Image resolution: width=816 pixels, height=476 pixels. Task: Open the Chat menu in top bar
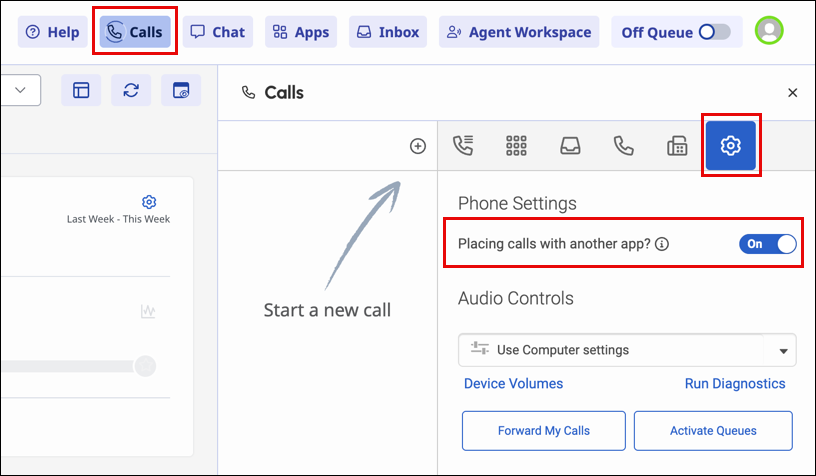217,32
